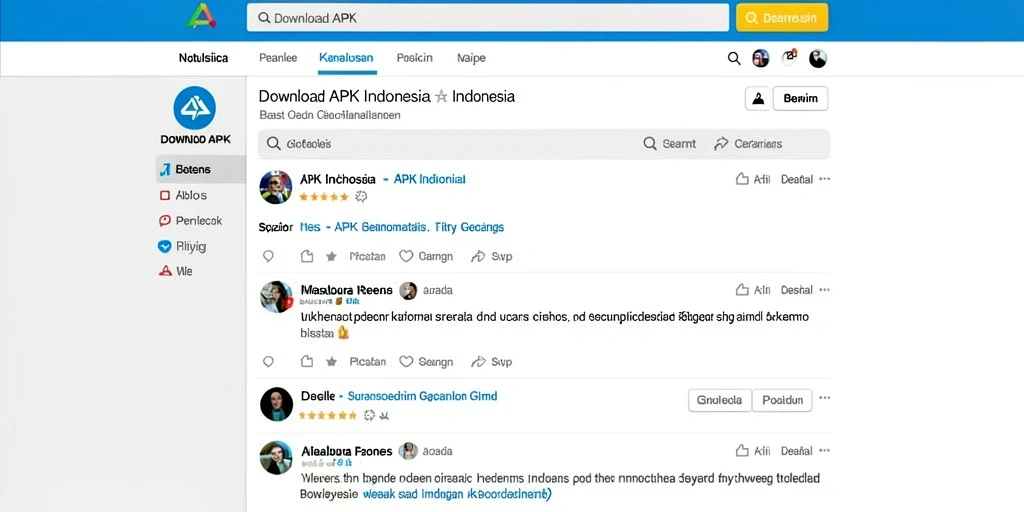The height and width of the screenshot is (512, 1024).
Task: Click thumbs-up icon under Maslaora Reens post
Action: click(x=307, y=362)
